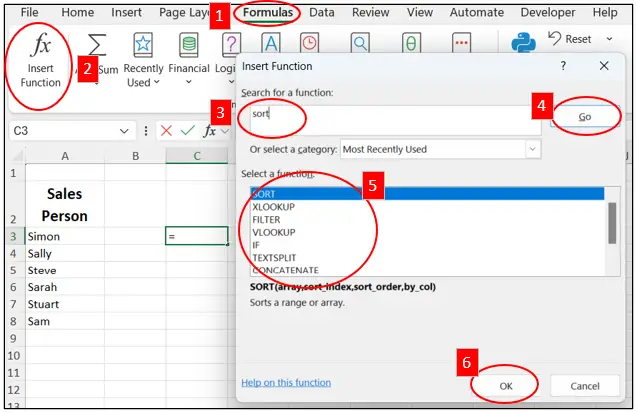
Task: Open the Lookup & Reference functions icon
Action: [360, 43]
